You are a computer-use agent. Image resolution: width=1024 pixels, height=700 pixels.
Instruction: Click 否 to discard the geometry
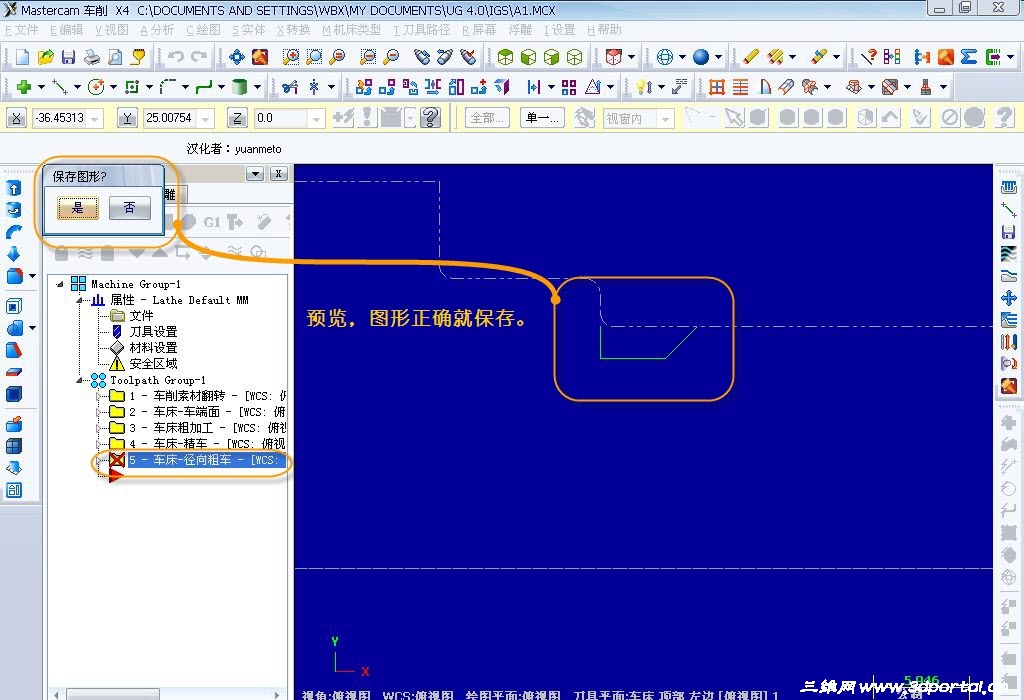pyautogui.click(x=129, y=208)
